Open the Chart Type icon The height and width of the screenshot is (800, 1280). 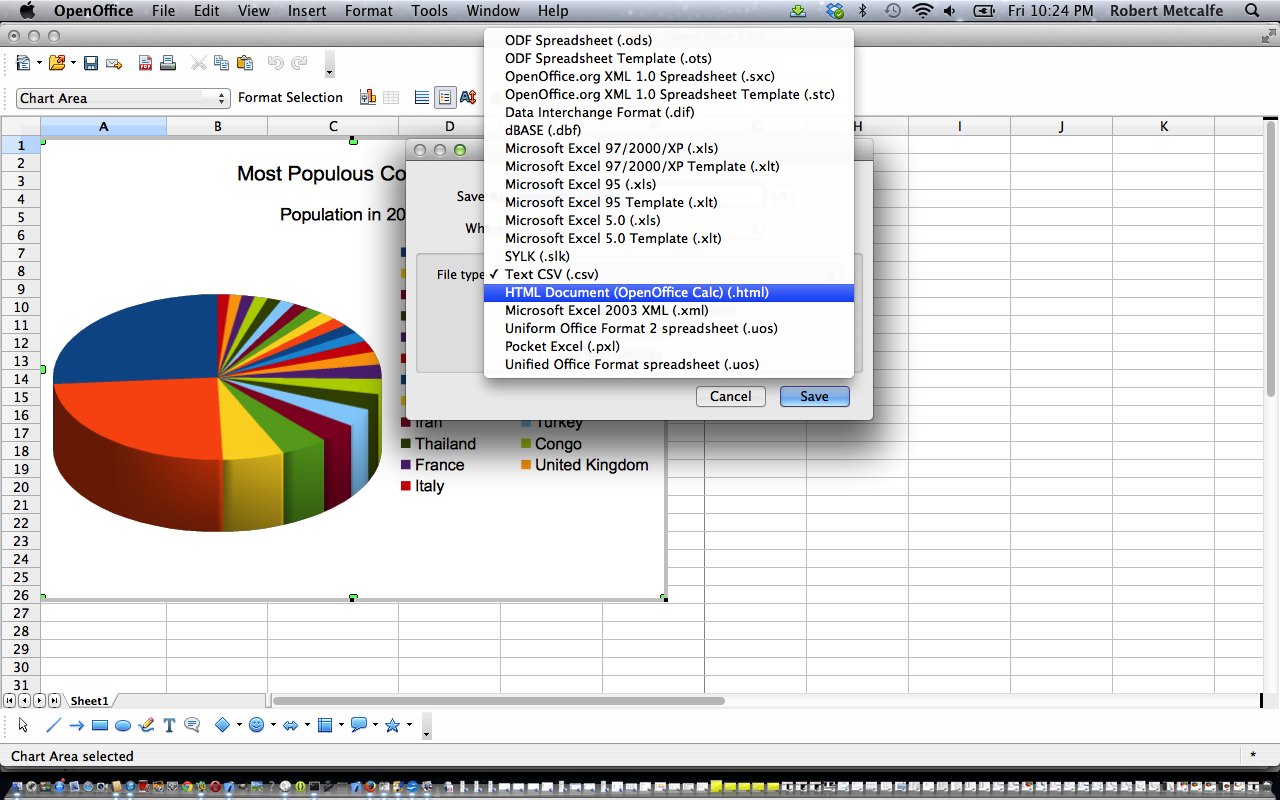[x=368, y=97]
